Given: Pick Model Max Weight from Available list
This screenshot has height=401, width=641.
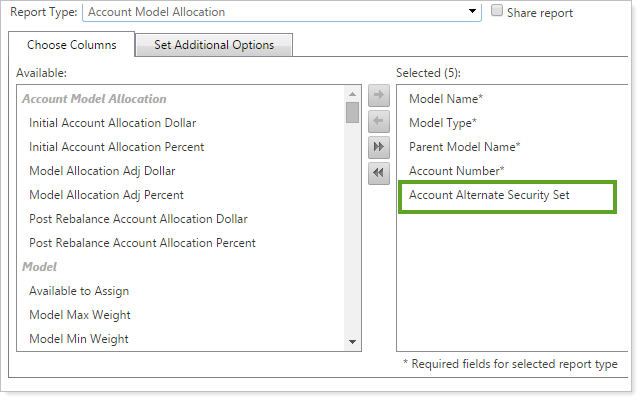Looking at the screenshot, I should (x=80, y=315).
